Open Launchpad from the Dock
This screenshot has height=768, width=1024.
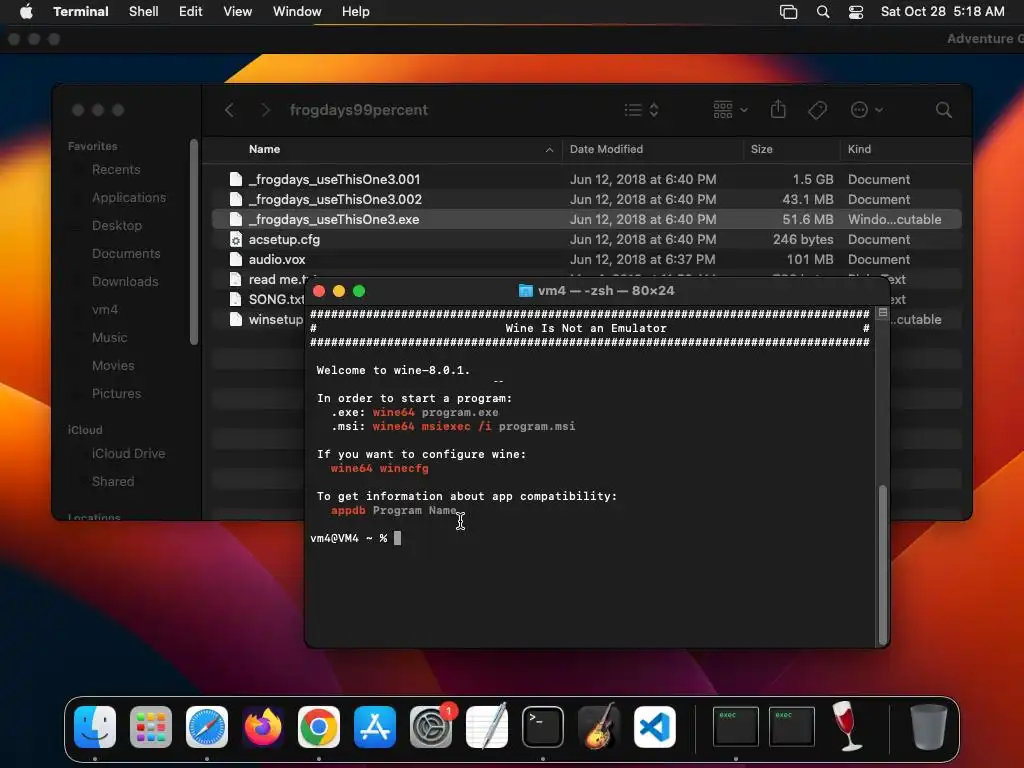[151, 727]
